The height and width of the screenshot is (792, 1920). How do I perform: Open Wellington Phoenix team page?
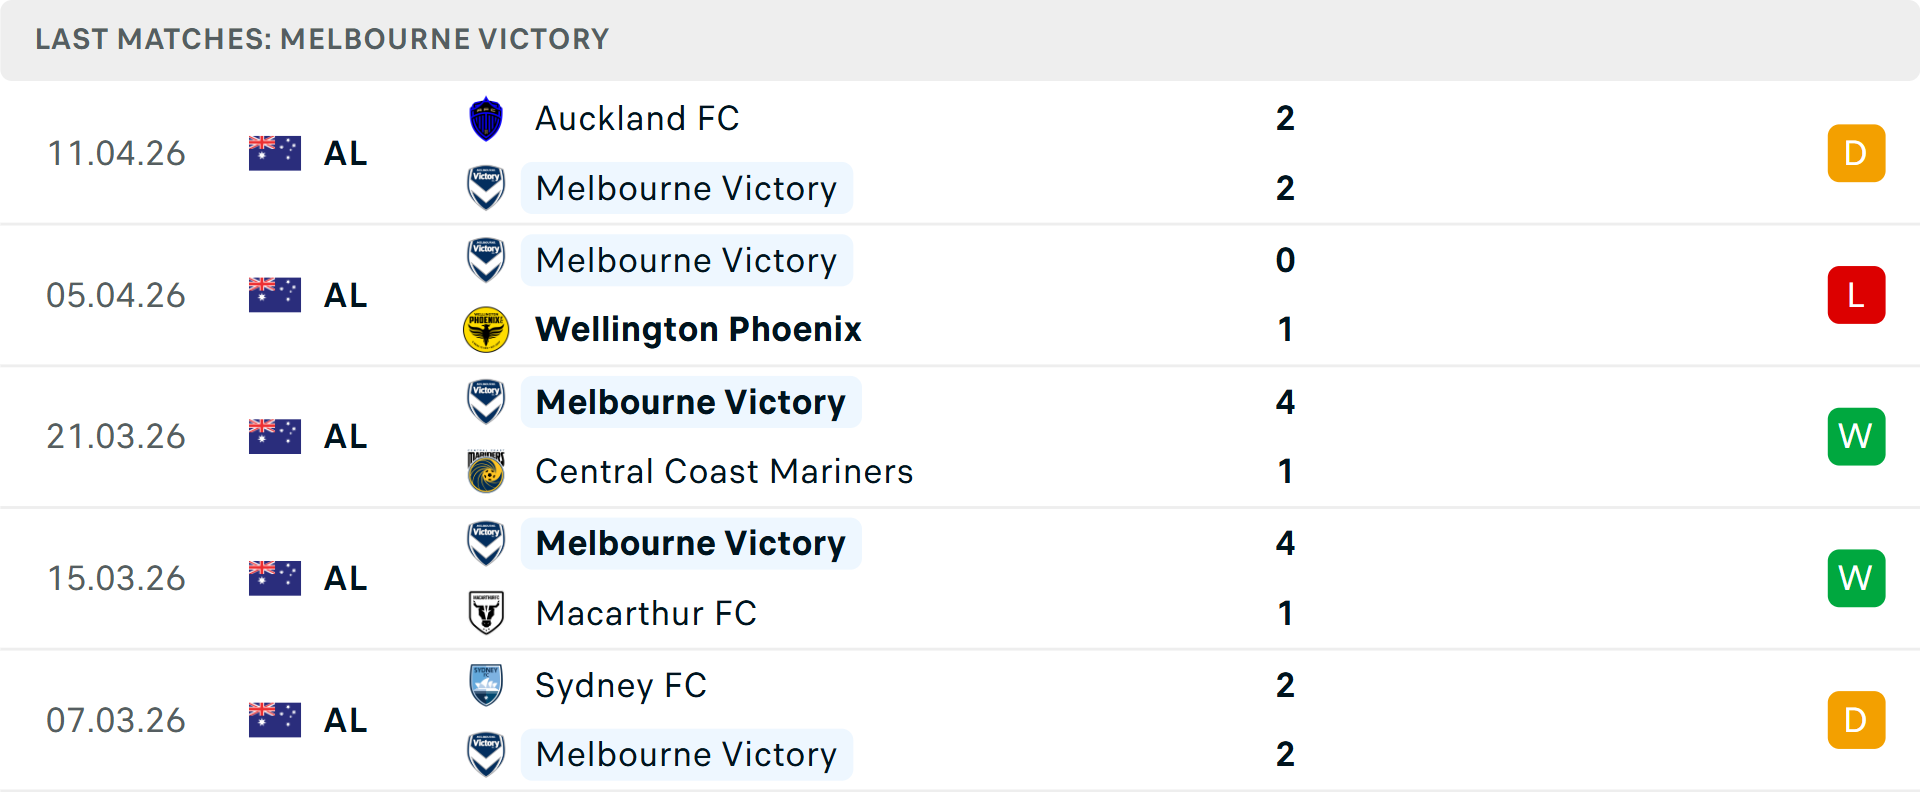tap(698, 328)
